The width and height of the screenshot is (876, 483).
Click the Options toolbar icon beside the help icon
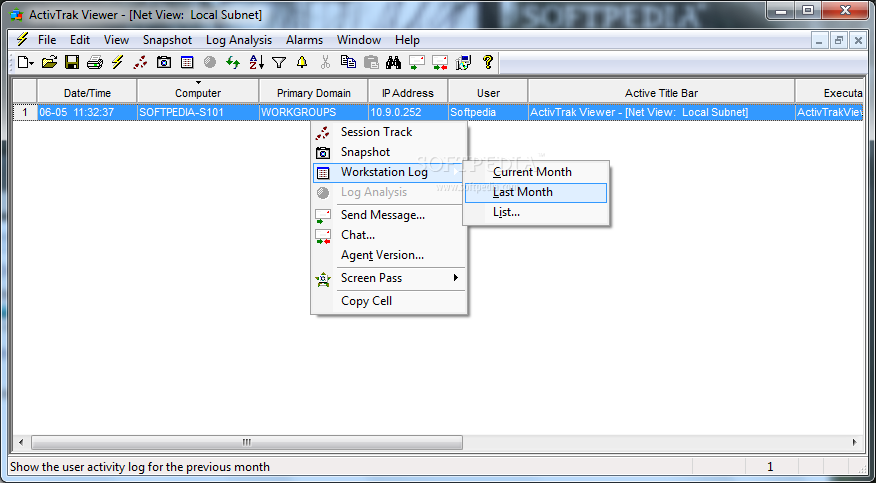point(464,62)
